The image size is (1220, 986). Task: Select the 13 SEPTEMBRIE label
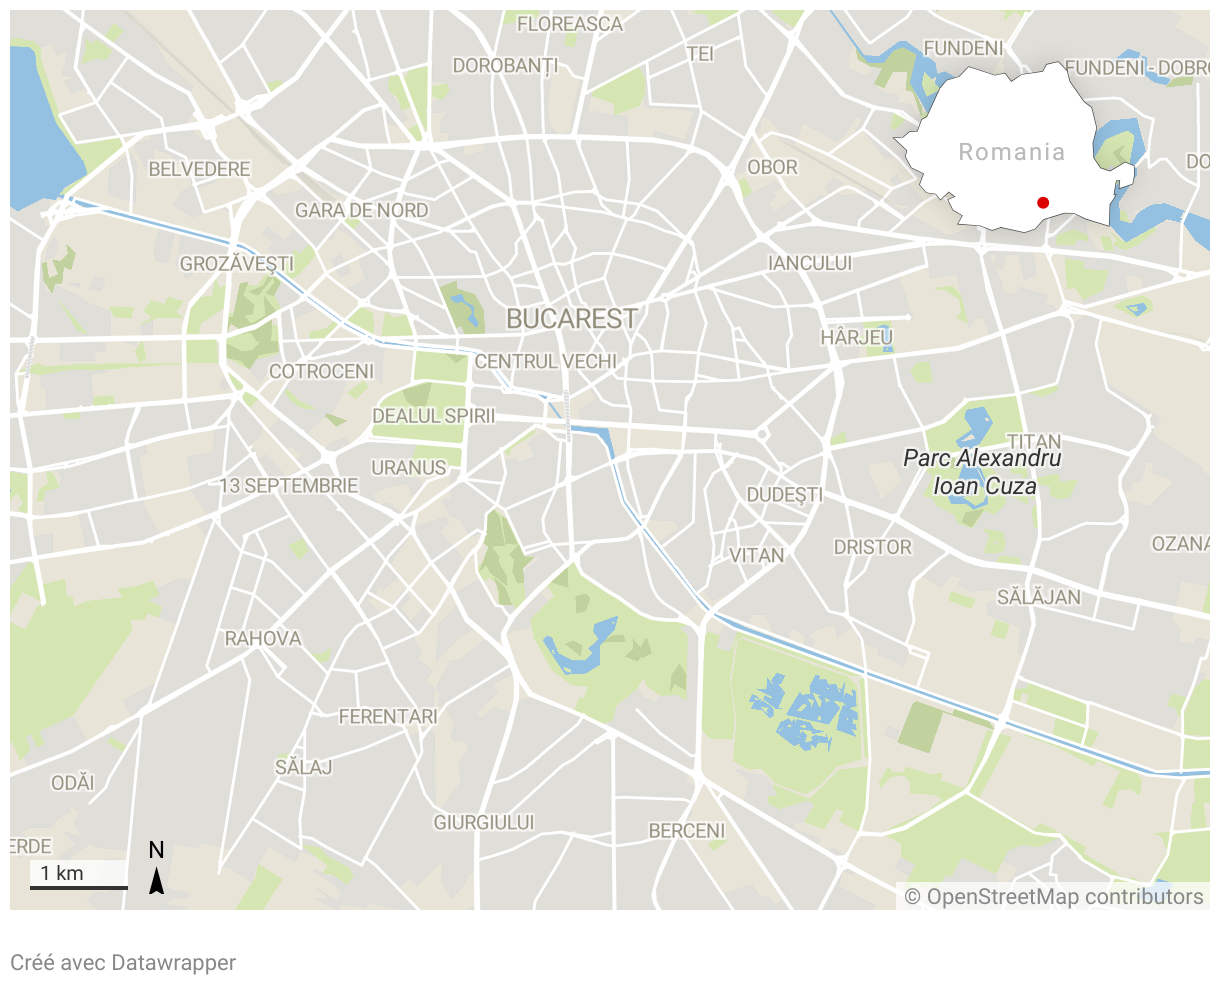pos(289,485)
